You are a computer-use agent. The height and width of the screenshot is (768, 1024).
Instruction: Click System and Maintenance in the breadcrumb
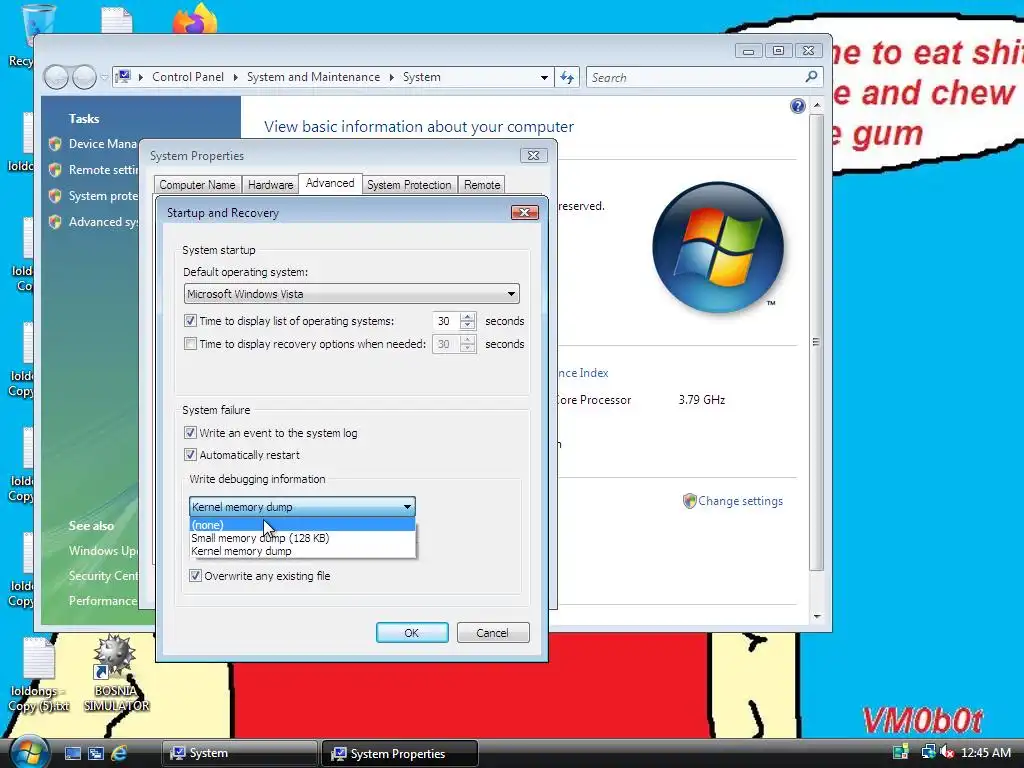click(313, 77)
